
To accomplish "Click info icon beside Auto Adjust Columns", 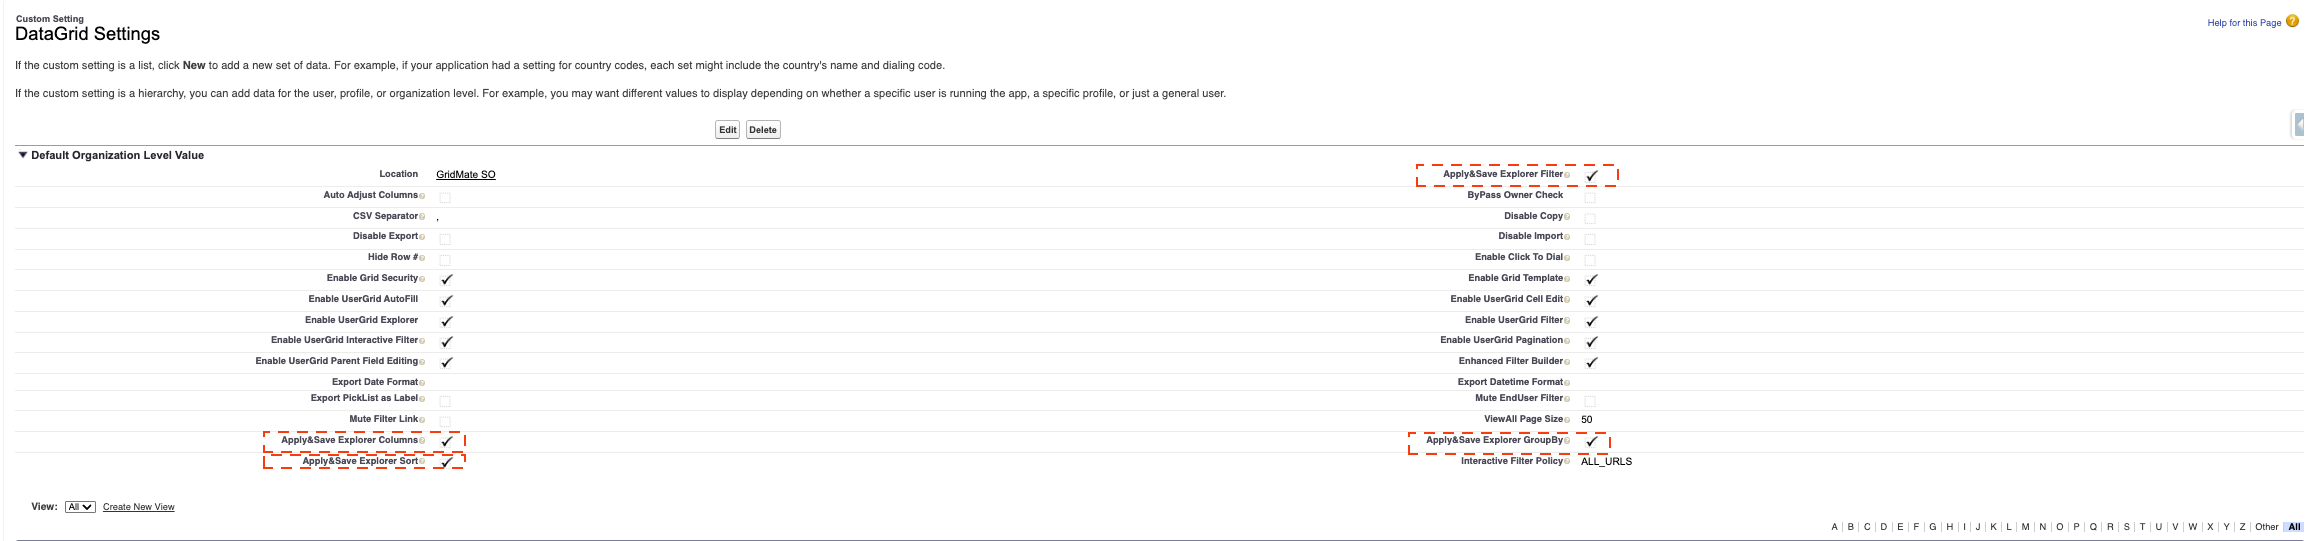I will pos(422,196).
